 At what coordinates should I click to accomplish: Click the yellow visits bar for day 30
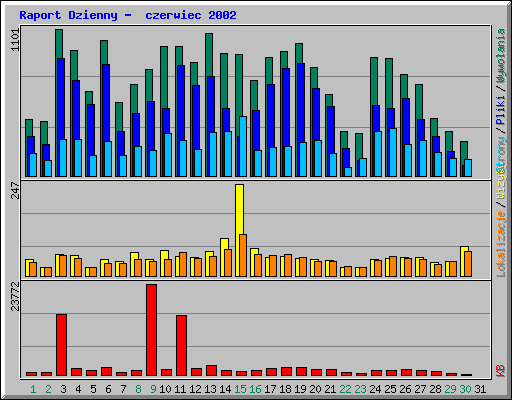point(464,261)
